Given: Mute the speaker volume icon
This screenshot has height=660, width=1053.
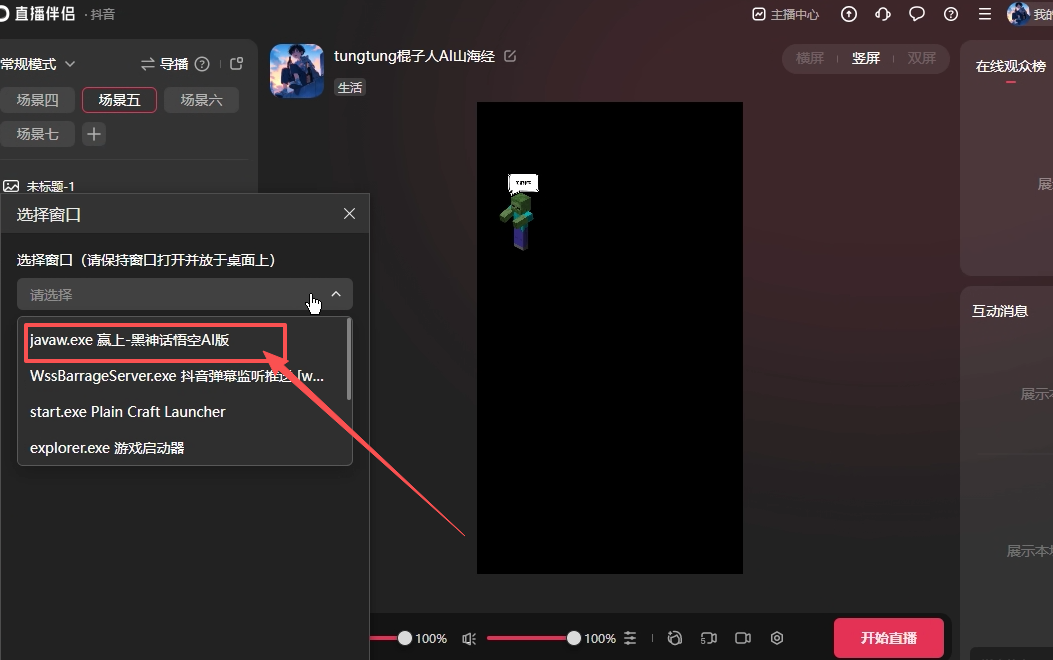Looking at the screenshot, I should 469,638.
